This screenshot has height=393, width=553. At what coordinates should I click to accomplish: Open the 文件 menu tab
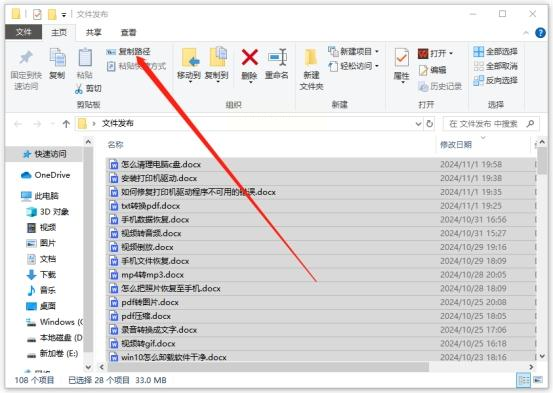(24, 32)
